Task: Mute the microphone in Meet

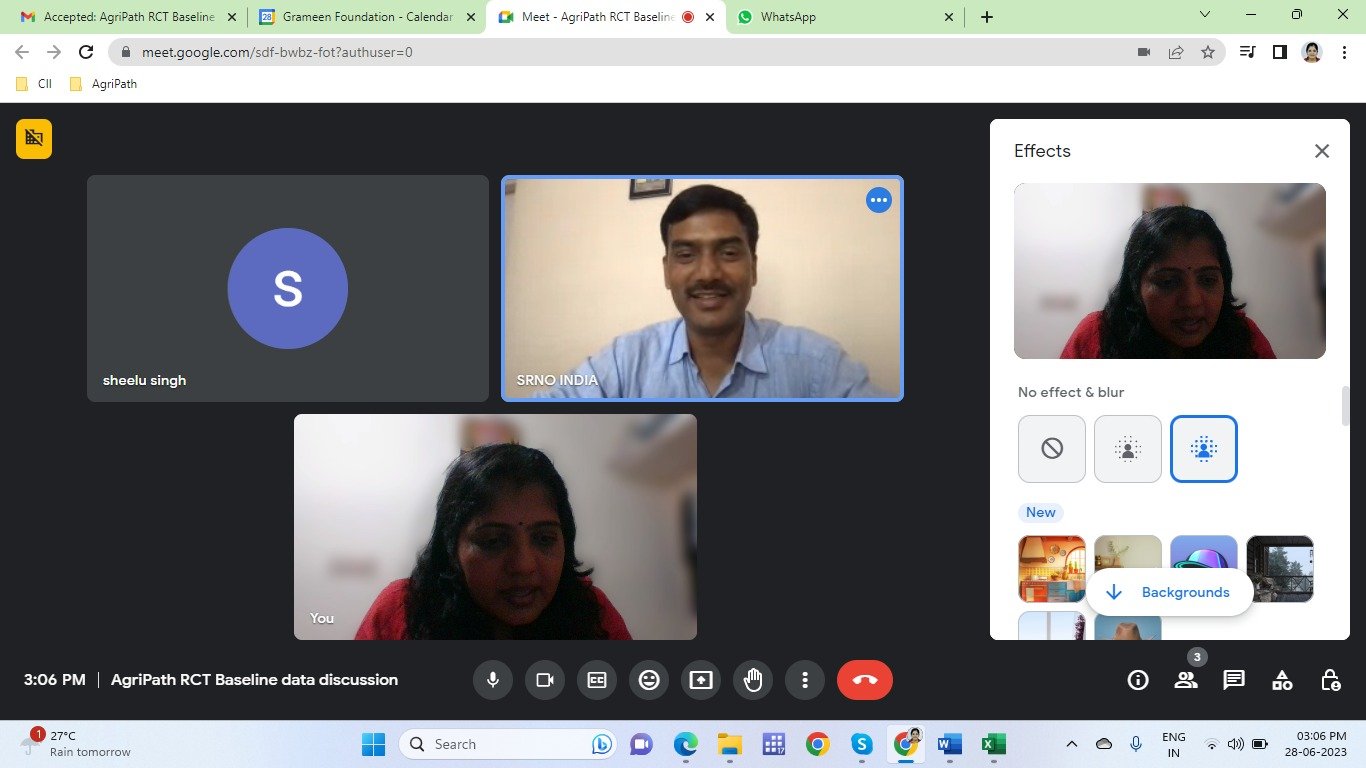Action: pos(492,680)
